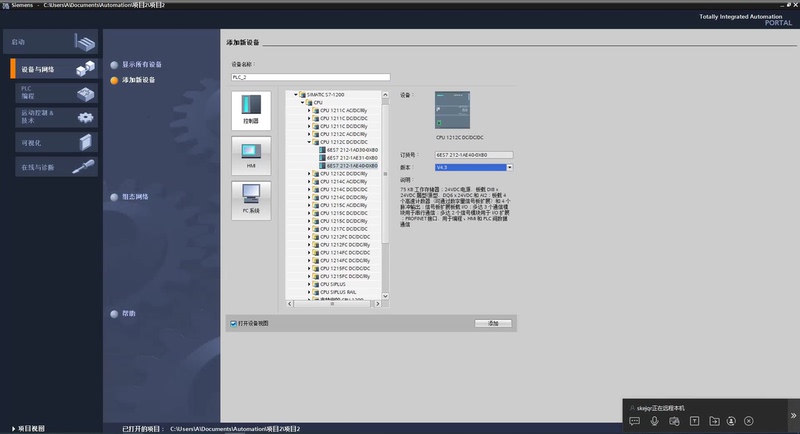Click the folder icon of CPU 1214C DC/DC/DC
Viewport: 800px width, 434px height.
pos(316,189)
